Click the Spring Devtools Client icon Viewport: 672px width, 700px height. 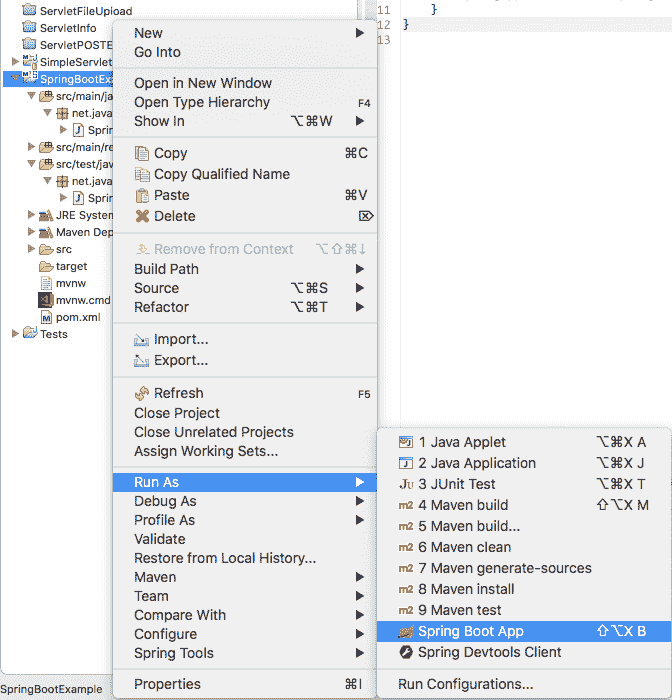point(406,652)
